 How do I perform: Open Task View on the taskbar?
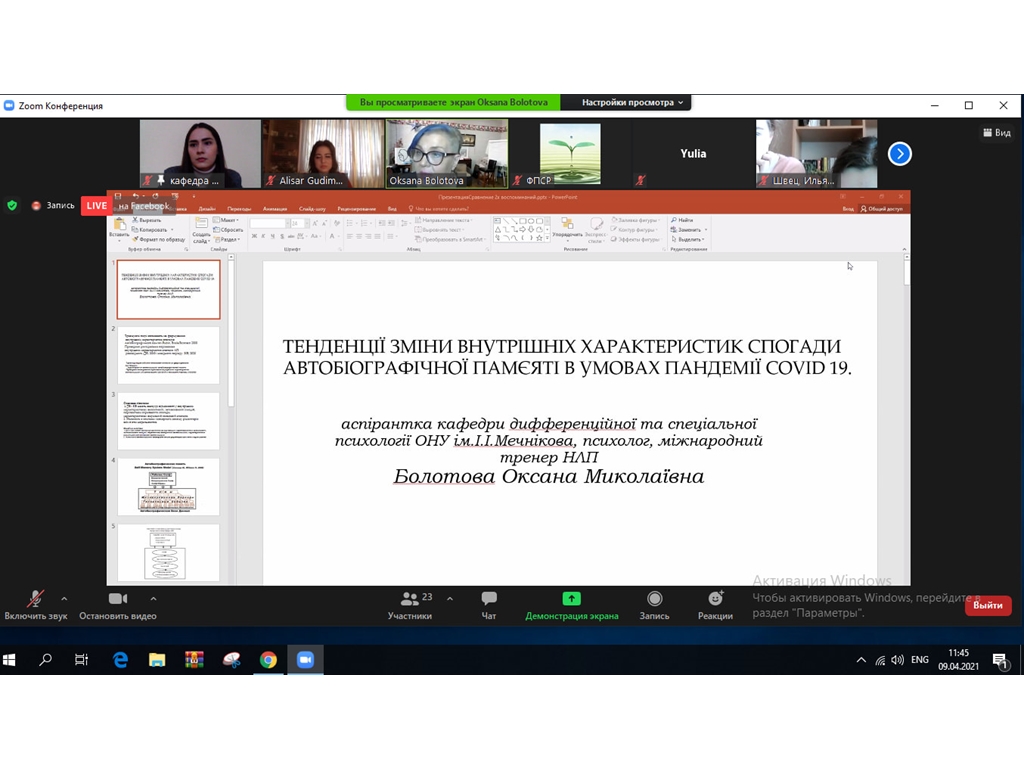82,660
